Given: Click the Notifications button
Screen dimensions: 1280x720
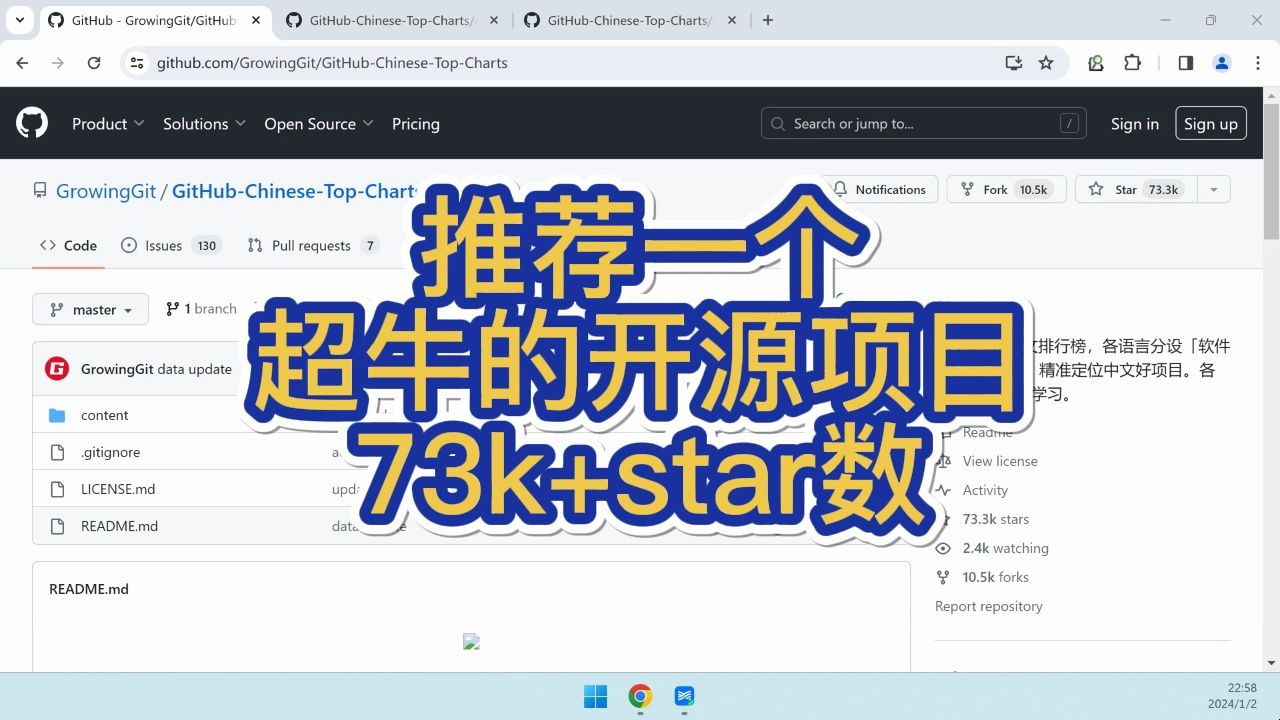Looking at the screenshot, I should tap(879, 189).
